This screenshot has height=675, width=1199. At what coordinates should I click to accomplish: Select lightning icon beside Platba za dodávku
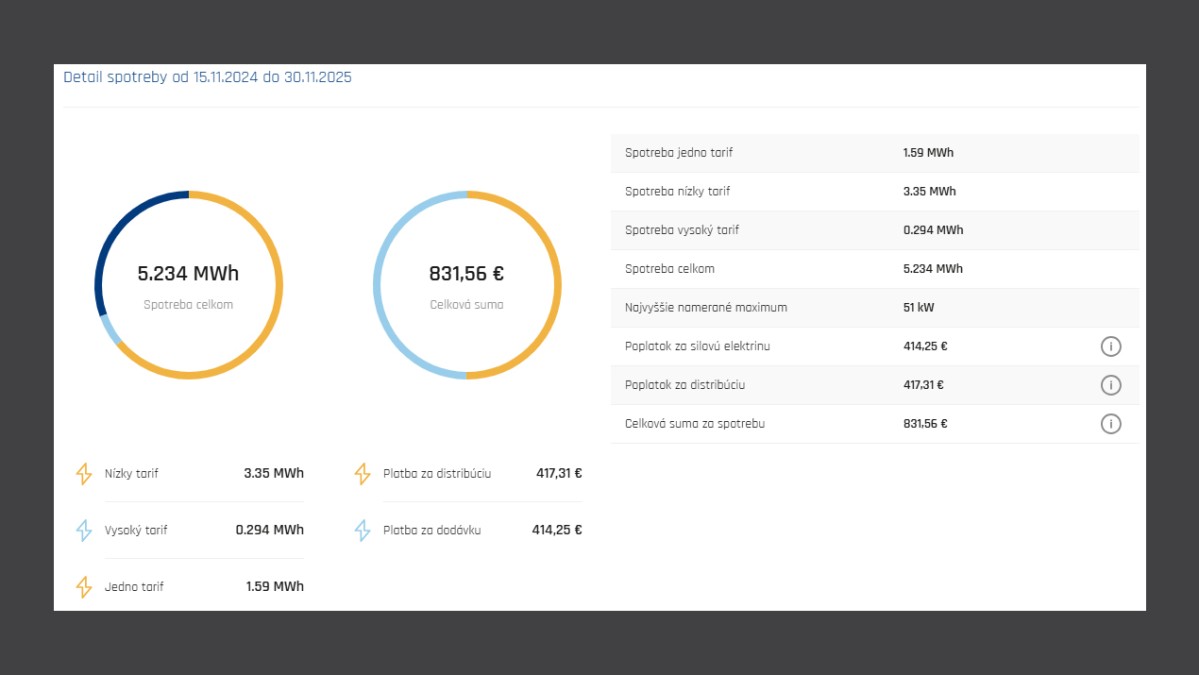pyautogui.click(x=362, y=530)
